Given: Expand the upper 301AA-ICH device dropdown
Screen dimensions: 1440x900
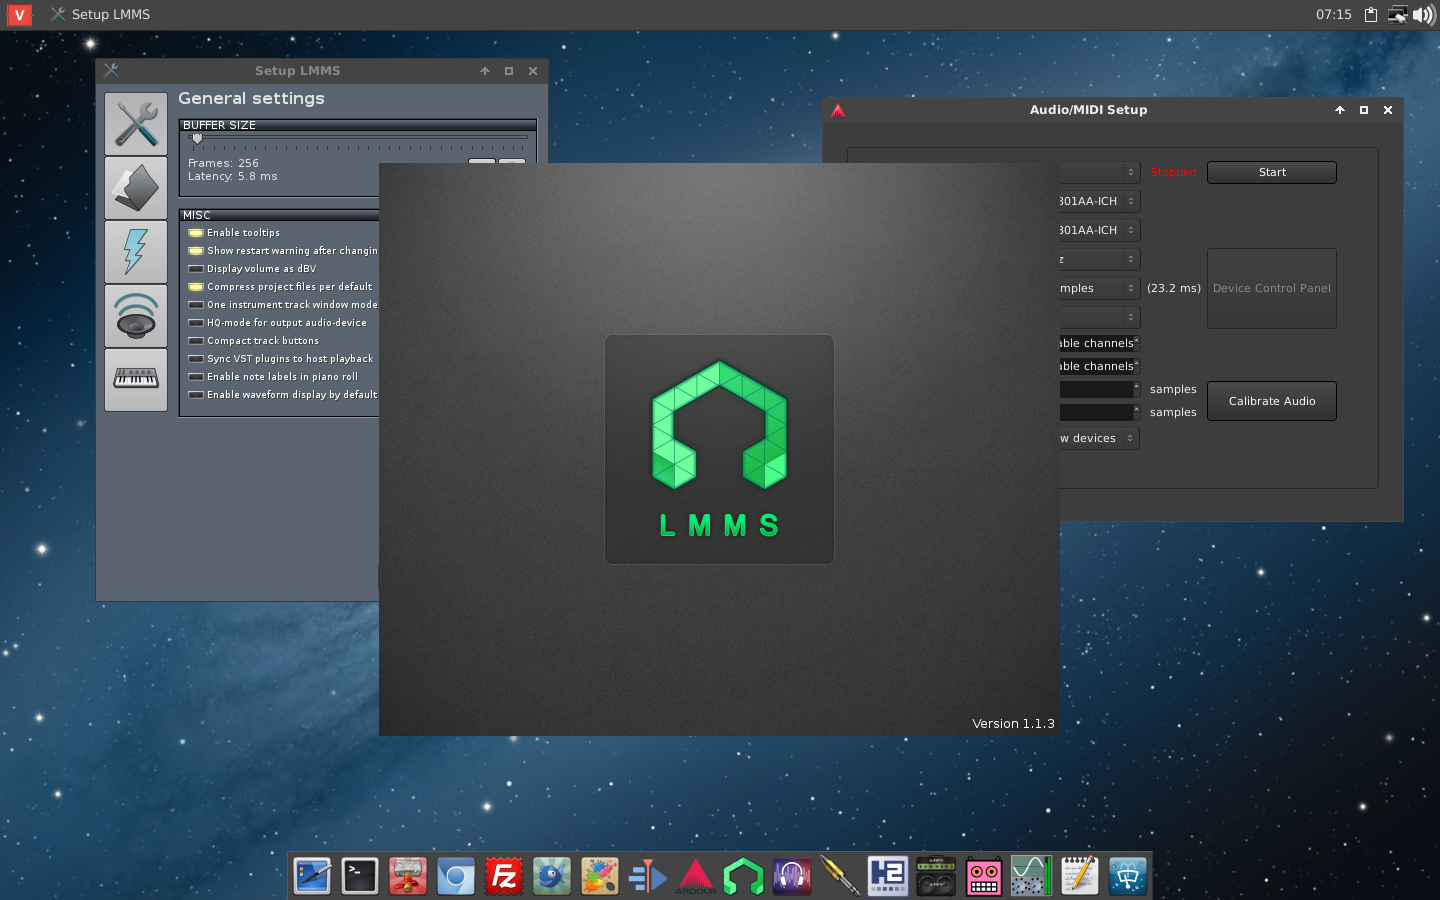Looking at the screenshot, I should click(1100, 201).
